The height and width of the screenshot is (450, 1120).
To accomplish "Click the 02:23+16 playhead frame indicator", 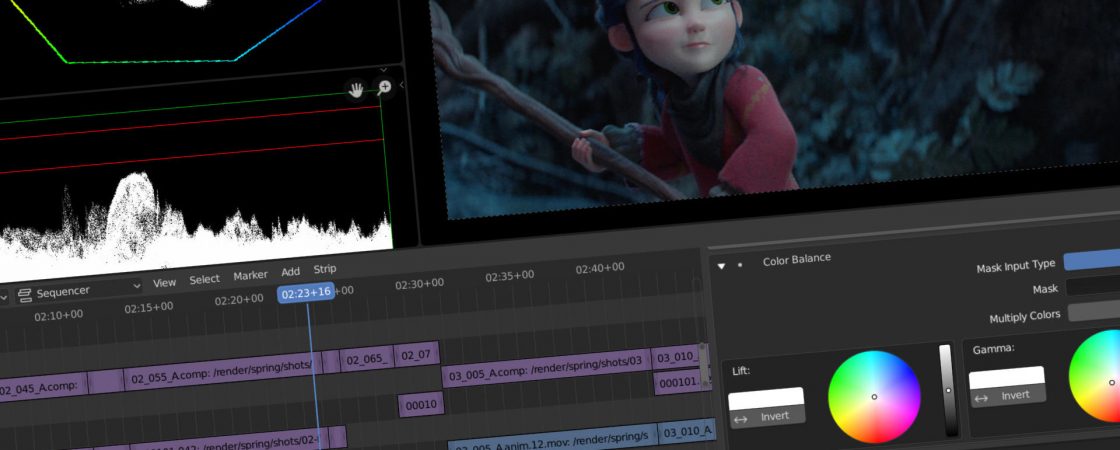I will [x=306, y=292].
